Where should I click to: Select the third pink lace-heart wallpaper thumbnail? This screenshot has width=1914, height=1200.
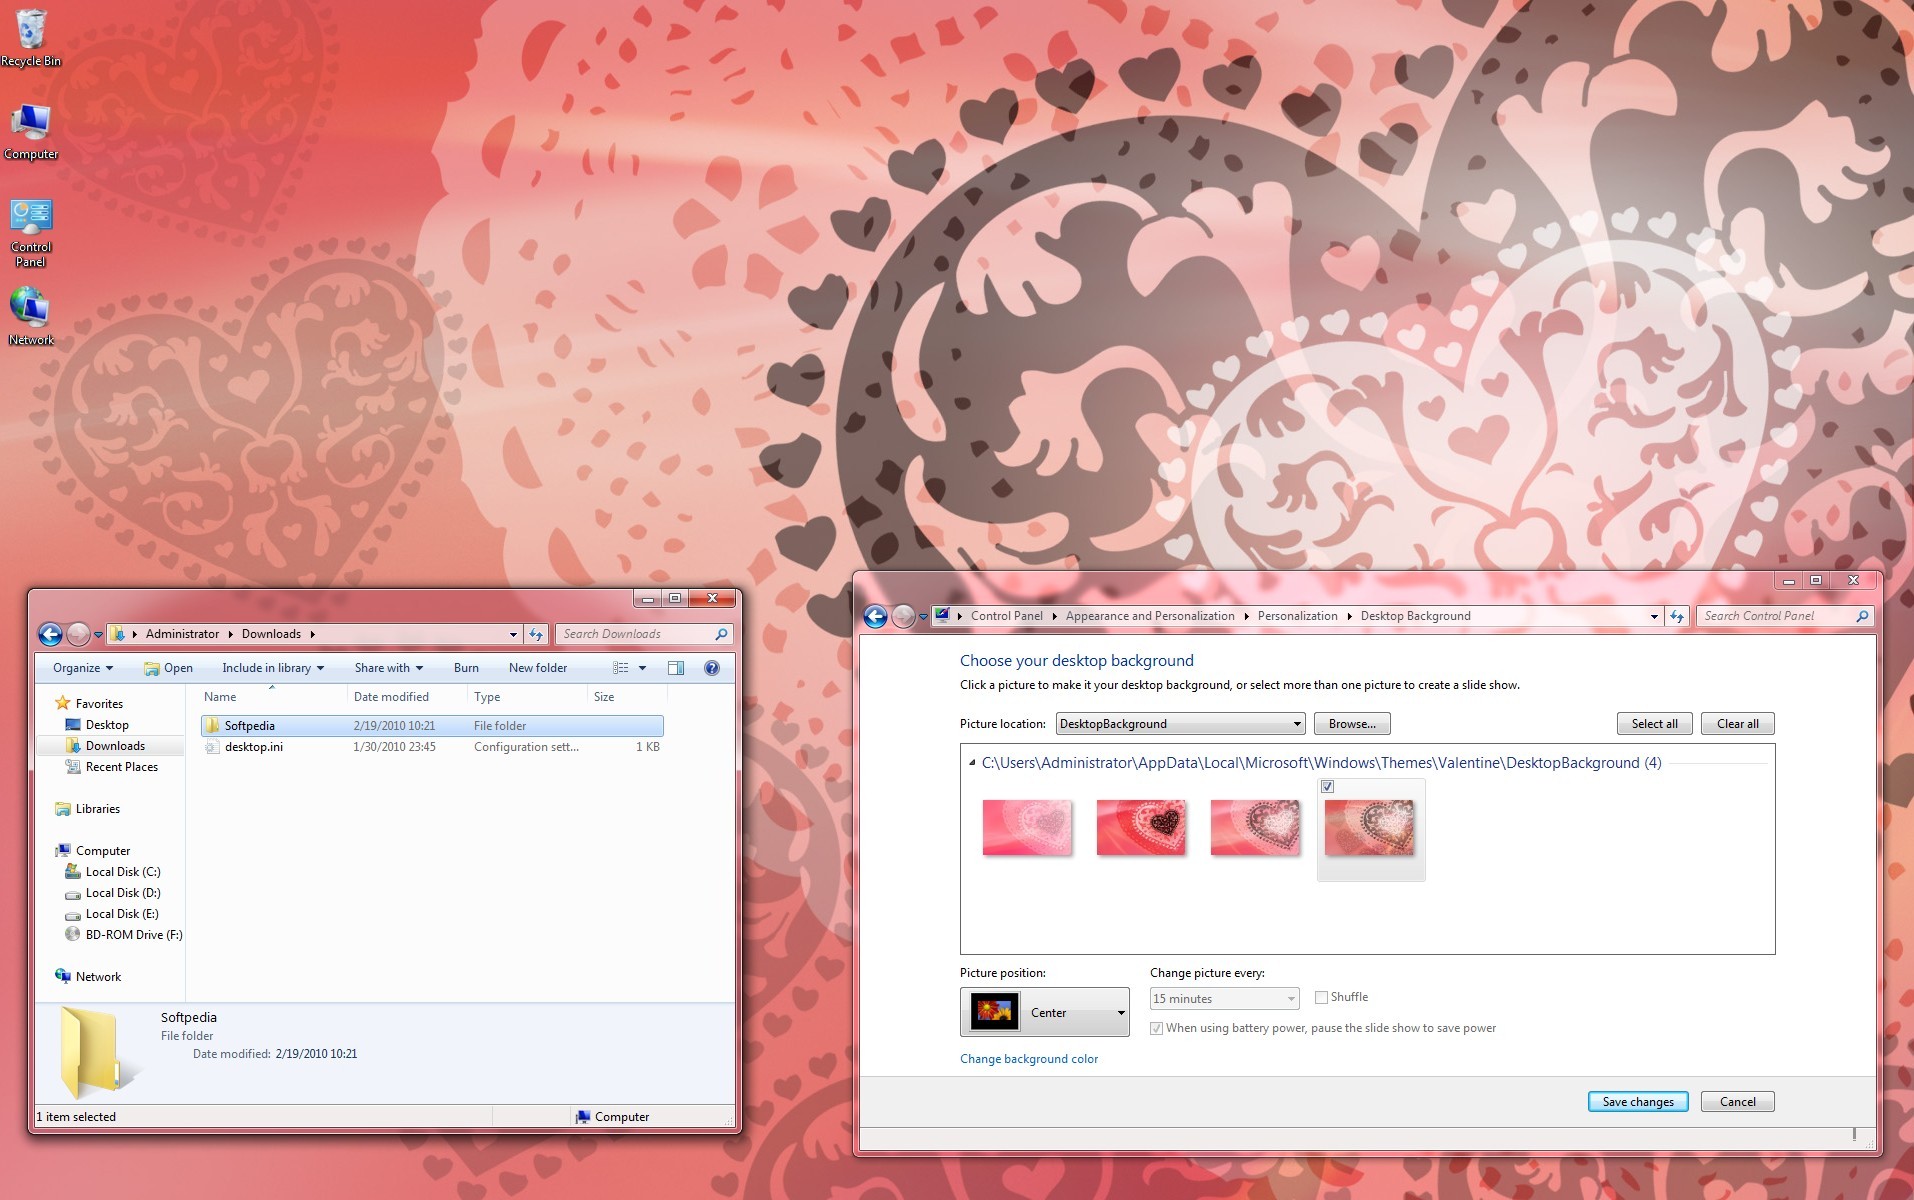point(1255,827)
